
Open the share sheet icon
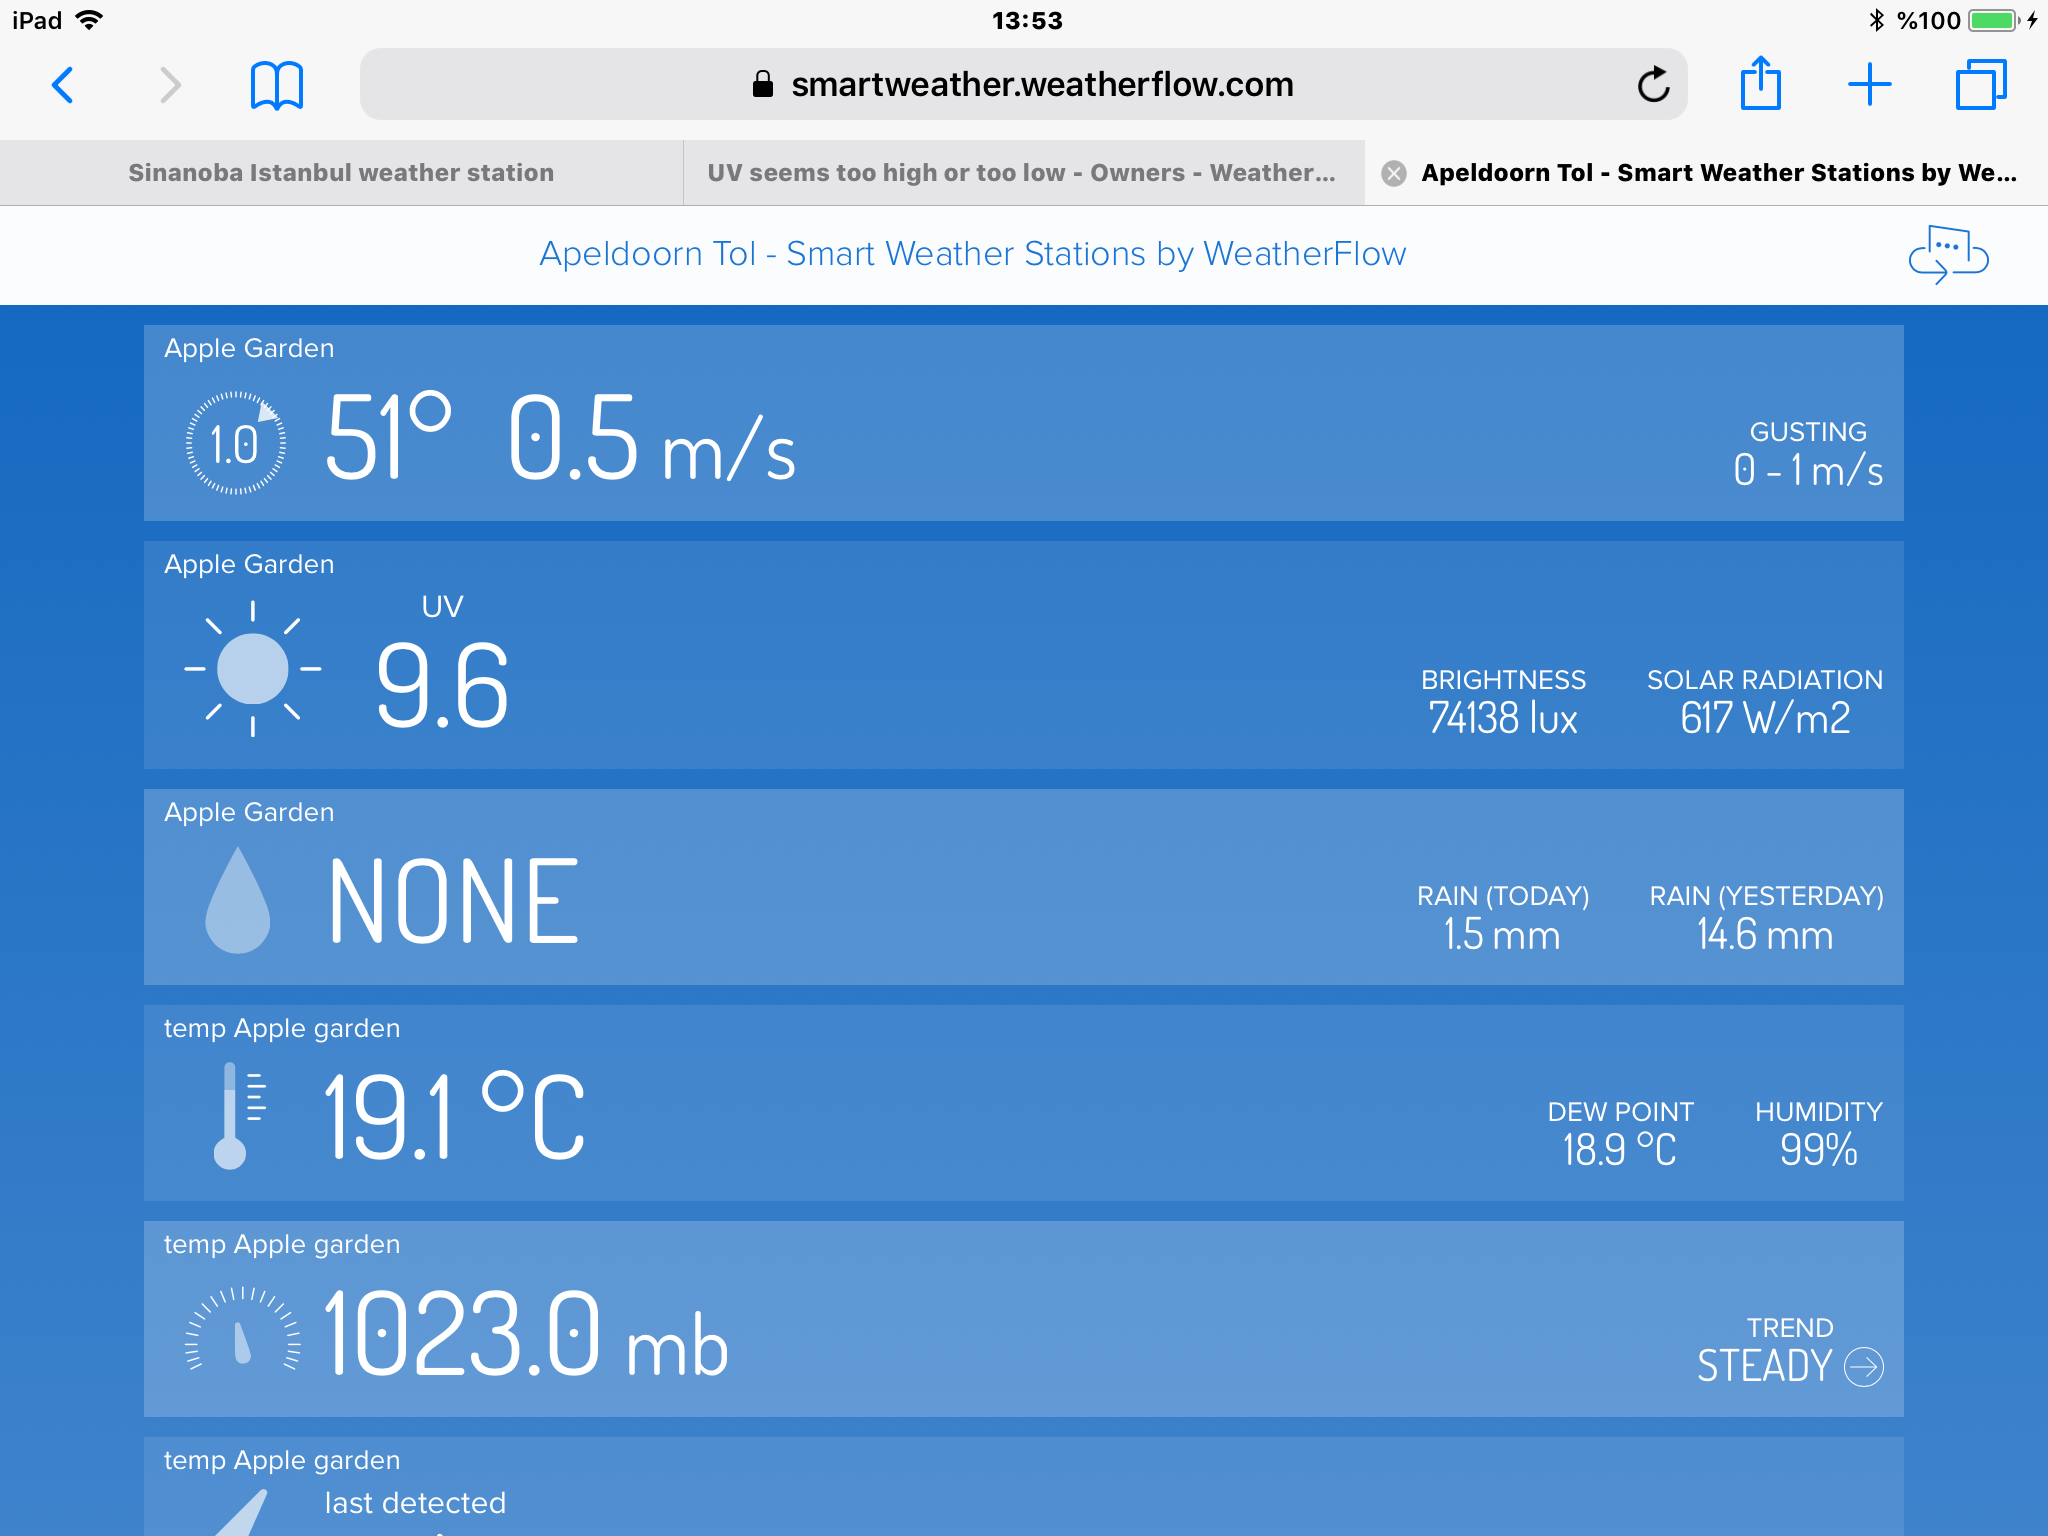[x=1760, y=83]
